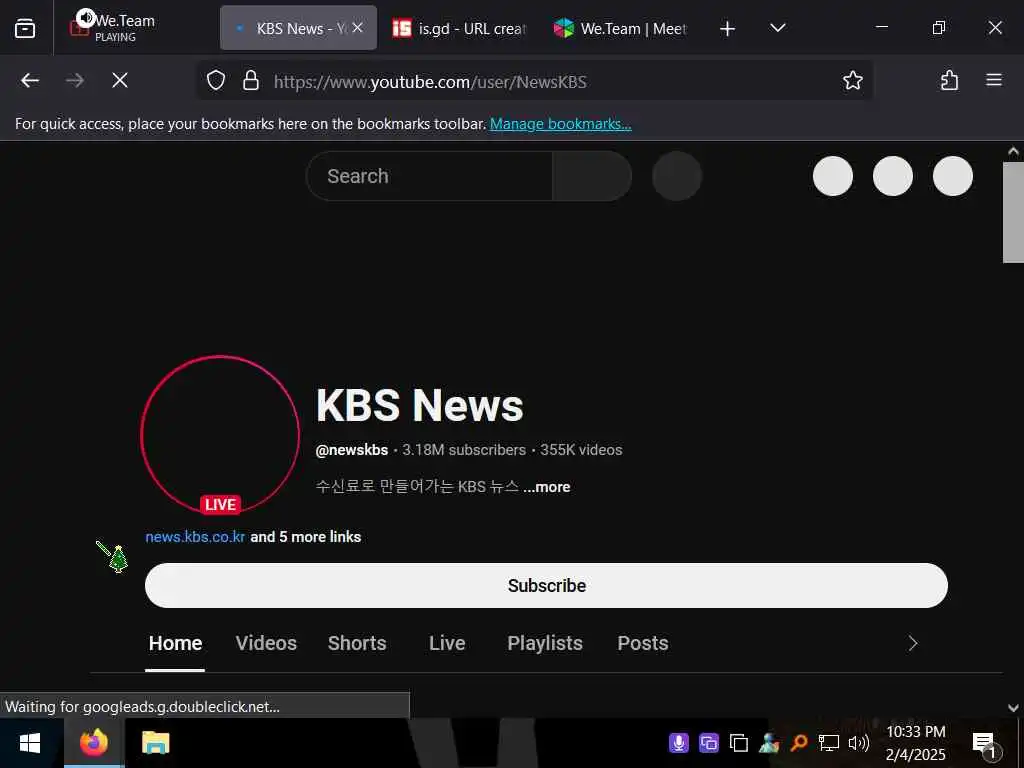Show more channel tabs with right chevron
The width and height of the screenshot is (1024, 768).
[x=913, y=643]
